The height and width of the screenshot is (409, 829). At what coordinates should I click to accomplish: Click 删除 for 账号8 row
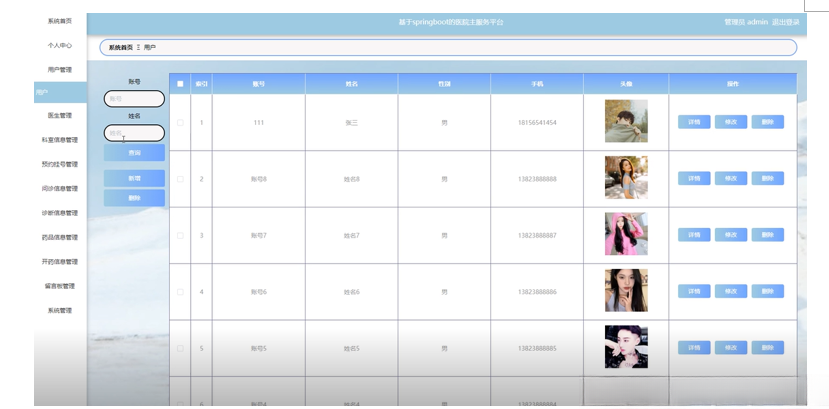(x=768, y=178)
